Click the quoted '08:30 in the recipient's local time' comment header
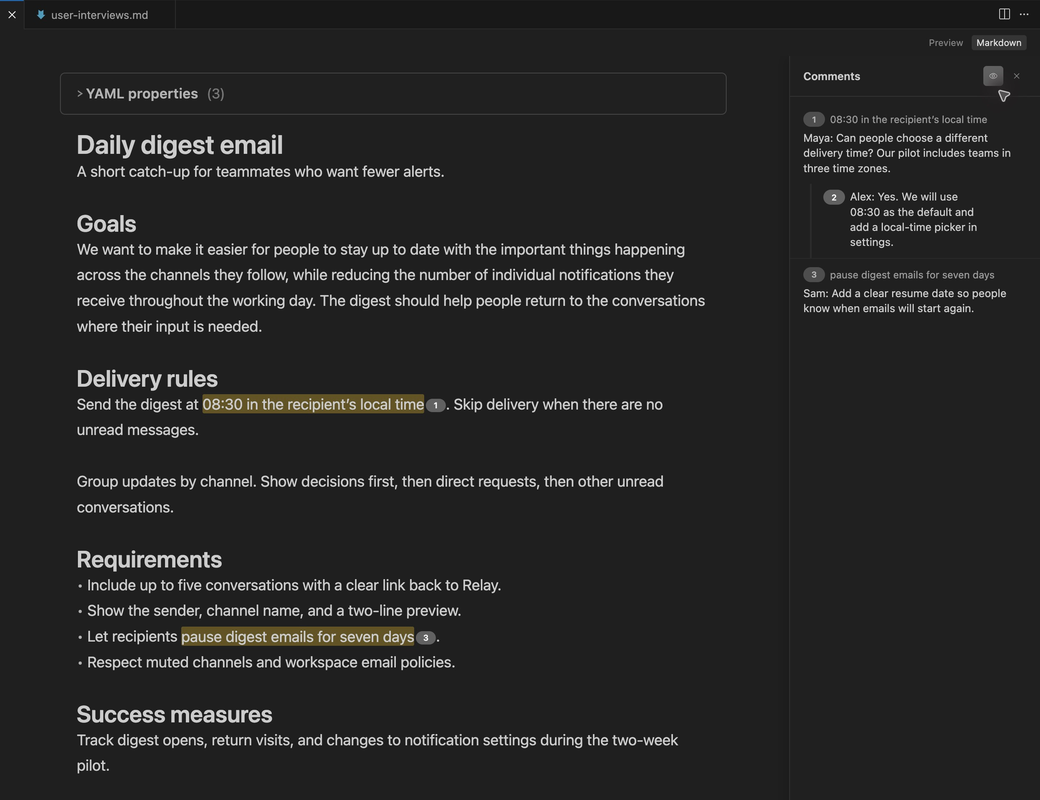The width and height of the screenshot is (1040, 800). tap(908, 119)
